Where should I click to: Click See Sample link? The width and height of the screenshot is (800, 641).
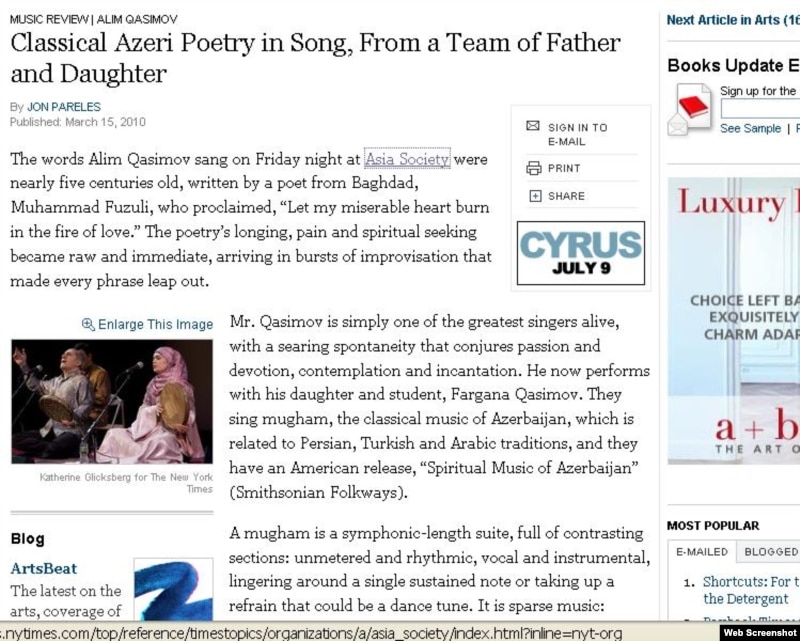tap(750, 129)
